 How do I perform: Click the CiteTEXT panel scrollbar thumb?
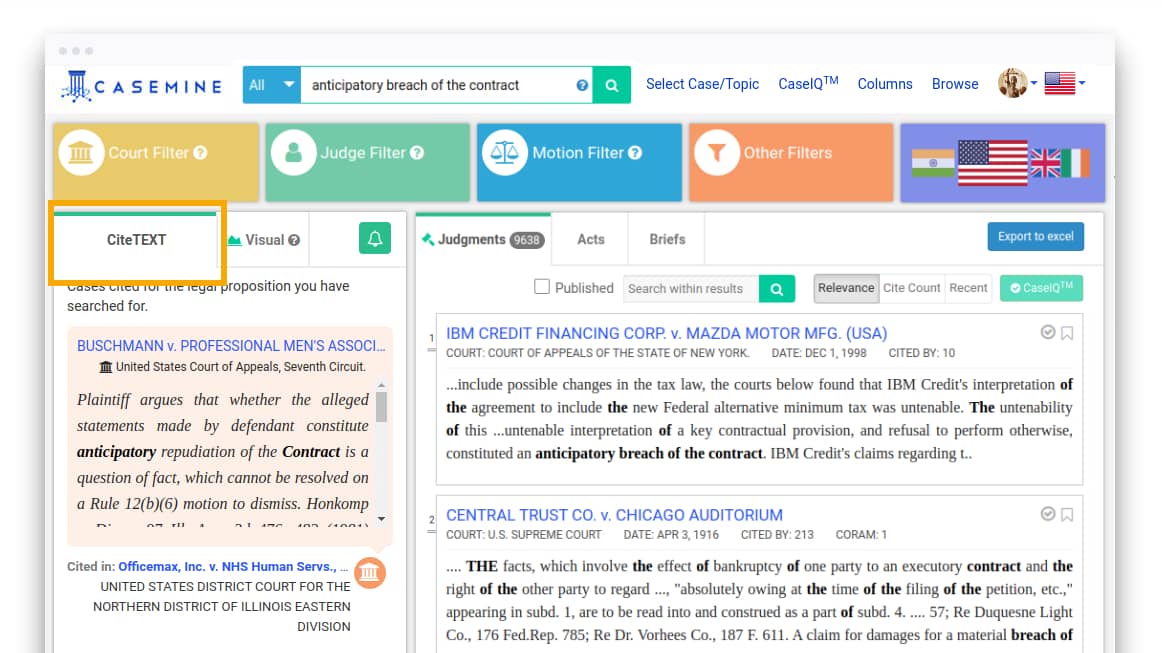click(381, 407)
